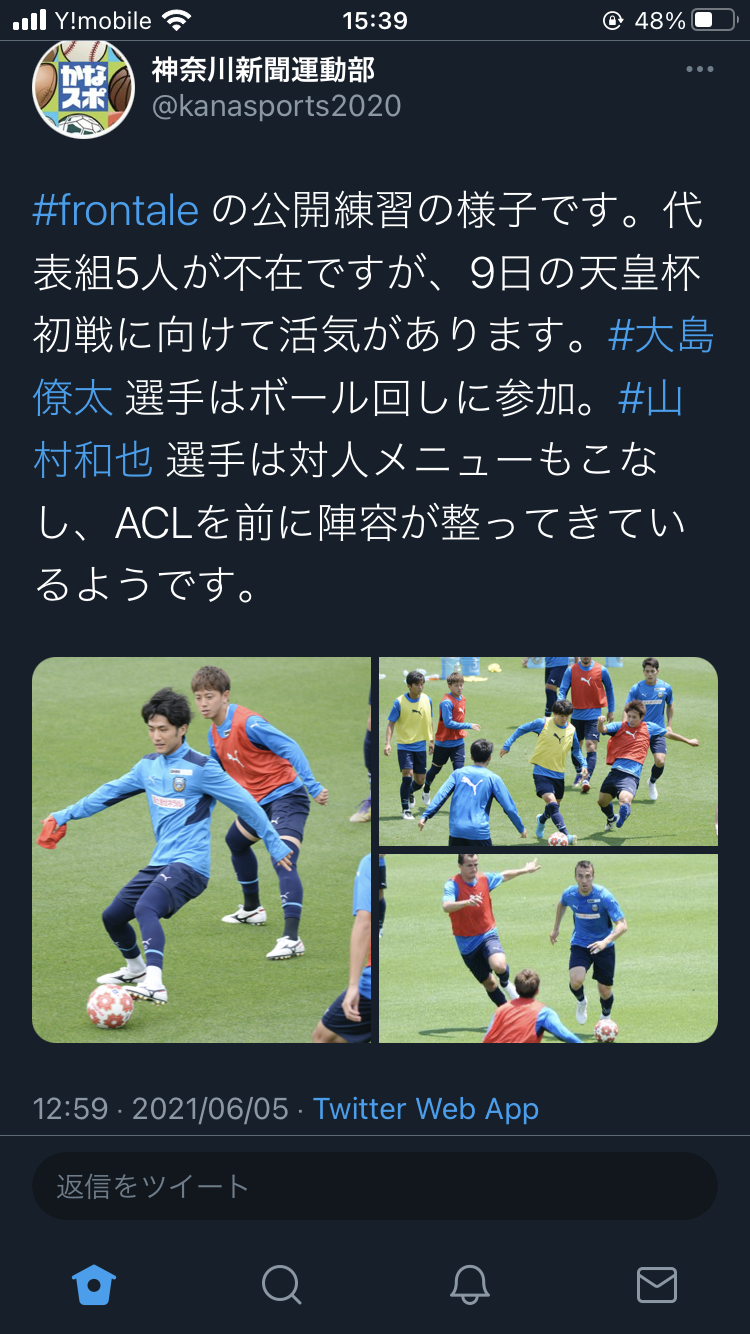Tap the 神奈川新聞運動部 account name
Viewport: 750px width, 1334px height.
click(x=264, y=70)
